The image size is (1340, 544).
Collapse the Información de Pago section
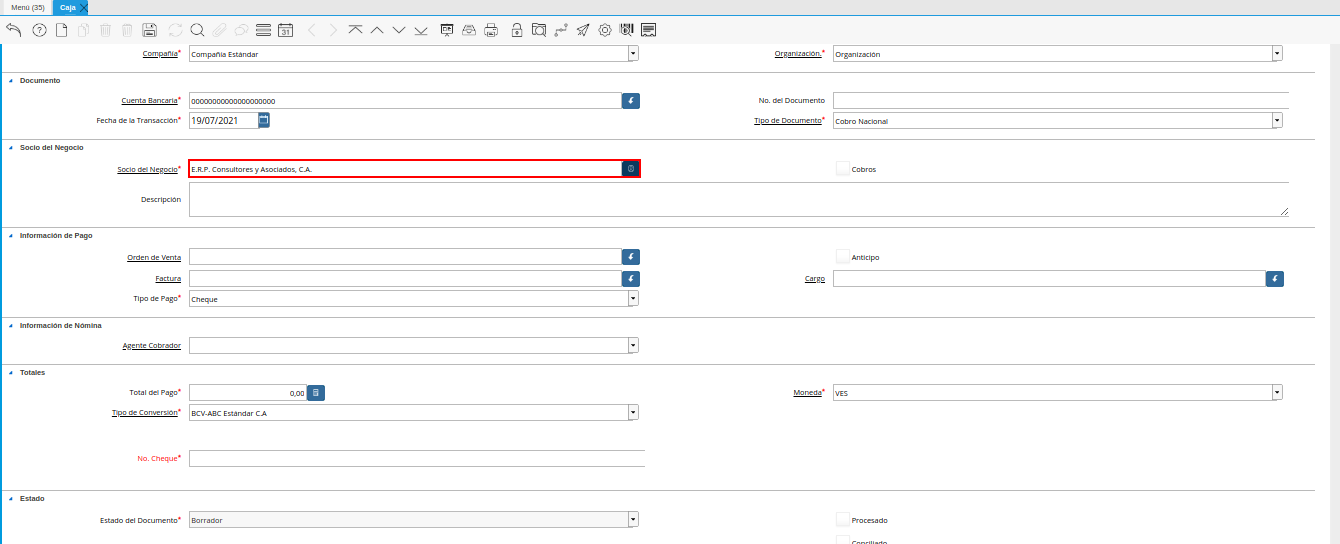pos(11,235)
